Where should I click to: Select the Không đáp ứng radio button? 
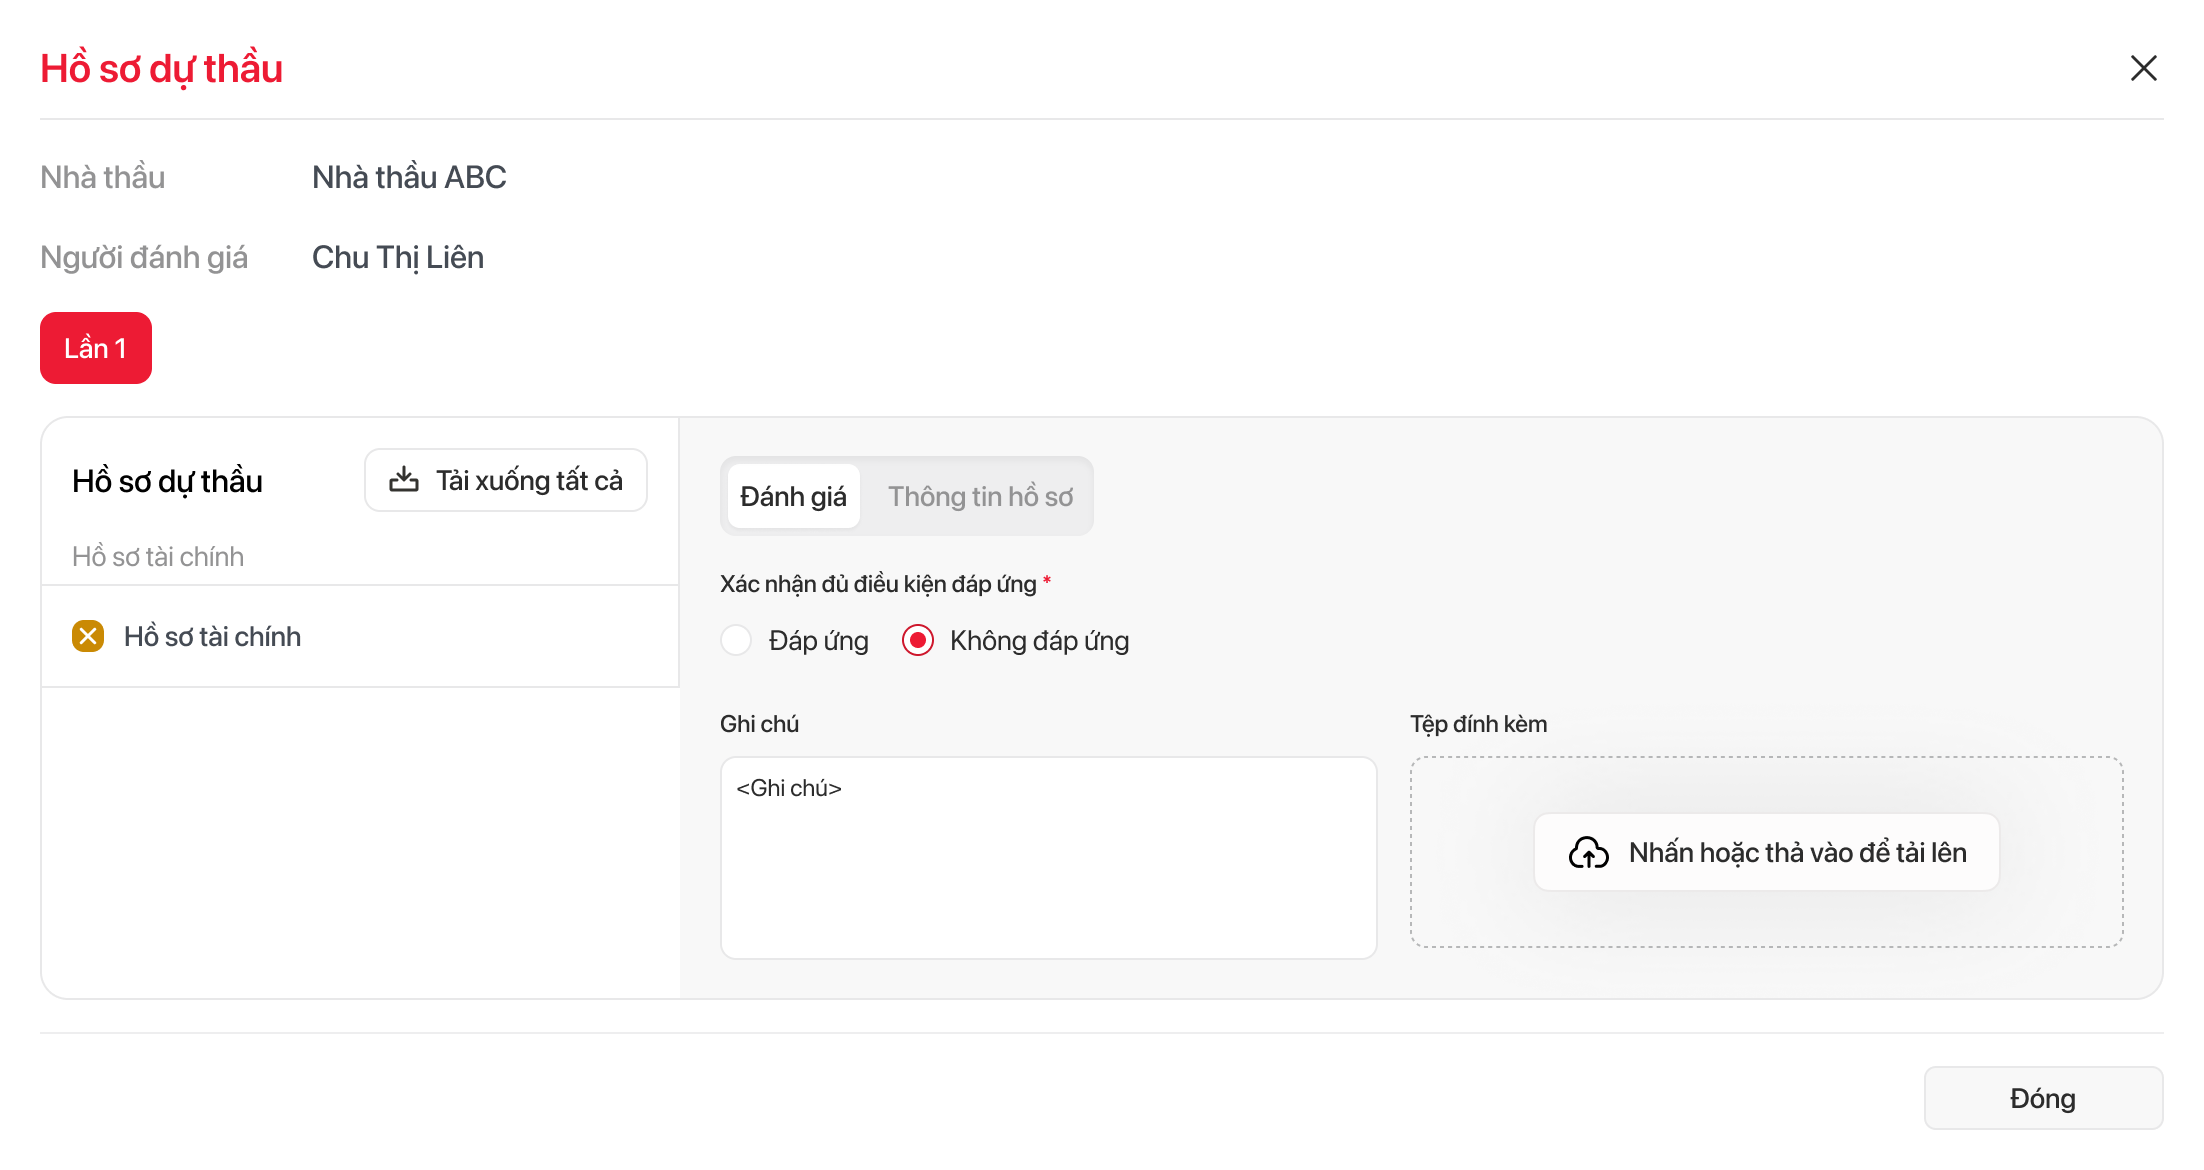pyautogui.click(x=918, y=640)
